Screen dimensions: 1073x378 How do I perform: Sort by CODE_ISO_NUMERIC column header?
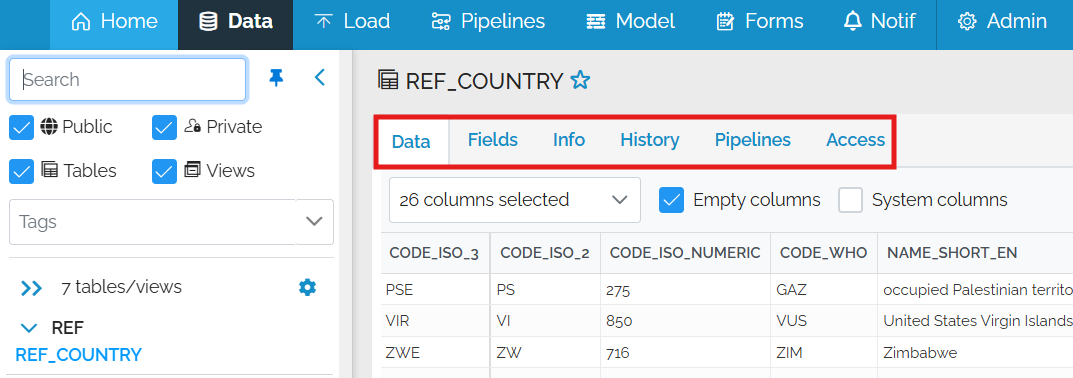click(x=685, y=253)
